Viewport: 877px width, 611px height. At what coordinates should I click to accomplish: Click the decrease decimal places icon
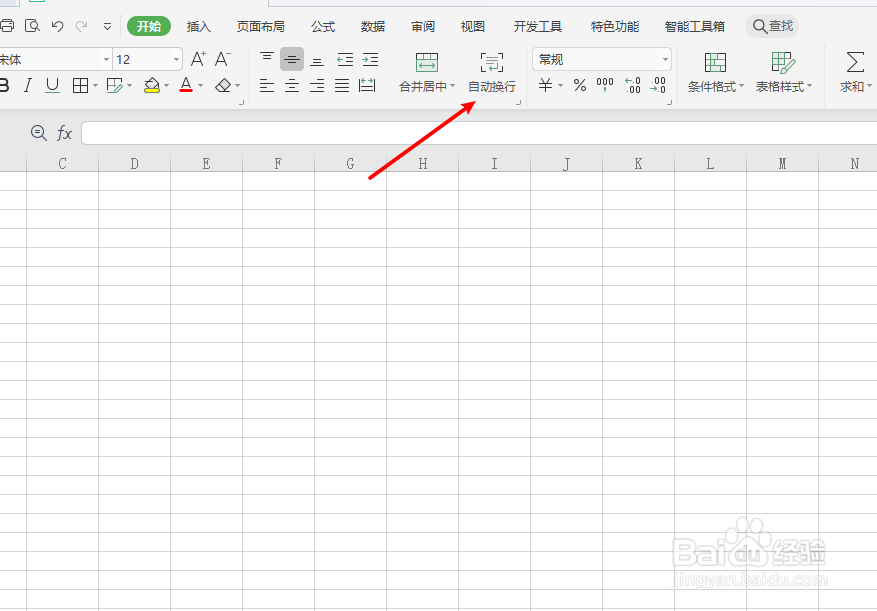tap(657, 84)
